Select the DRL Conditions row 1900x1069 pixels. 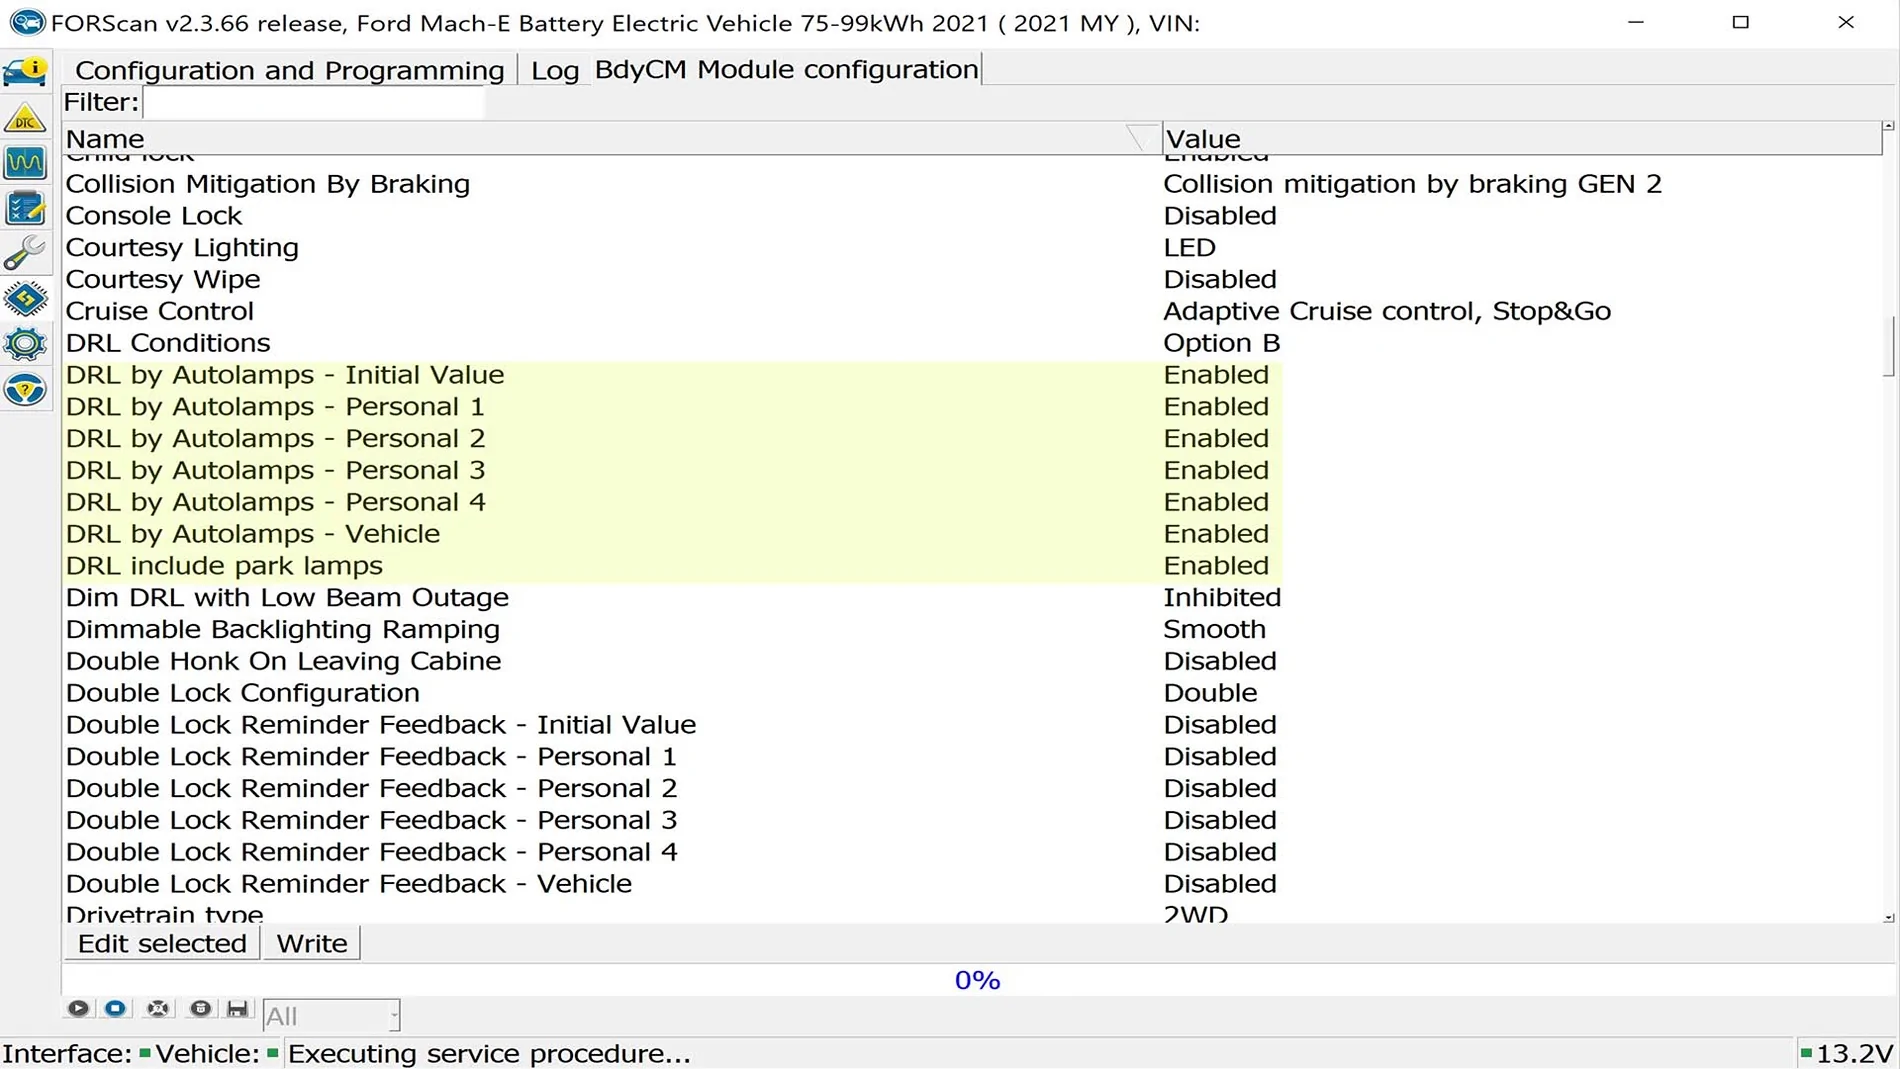click(x=972, y=343)
